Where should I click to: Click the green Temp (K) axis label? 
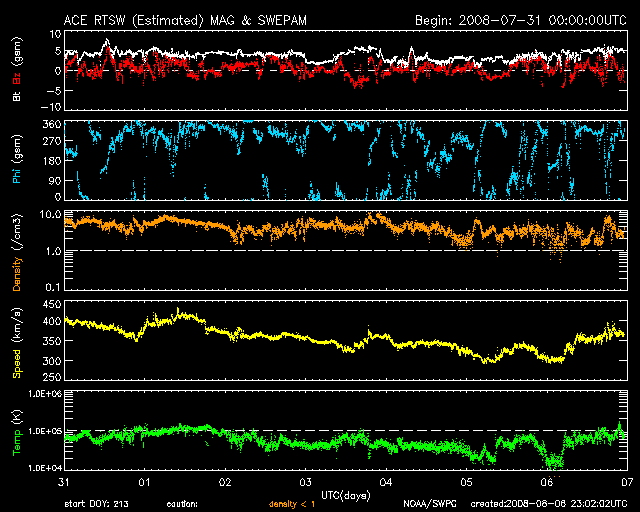click(x=17, y=432)
